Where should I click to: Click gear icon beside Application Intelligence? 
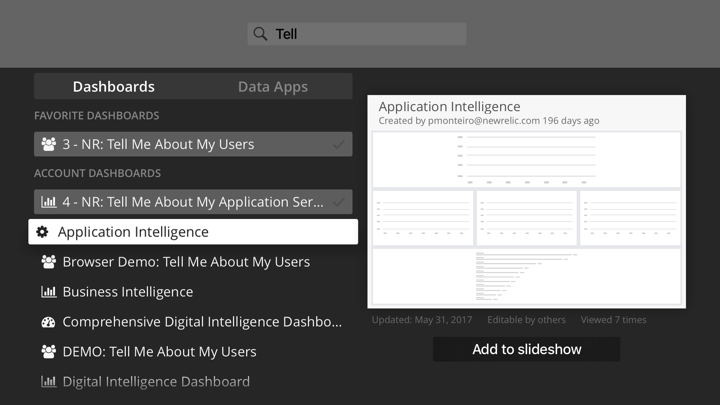pyautogui.click(x=42, y=232)
